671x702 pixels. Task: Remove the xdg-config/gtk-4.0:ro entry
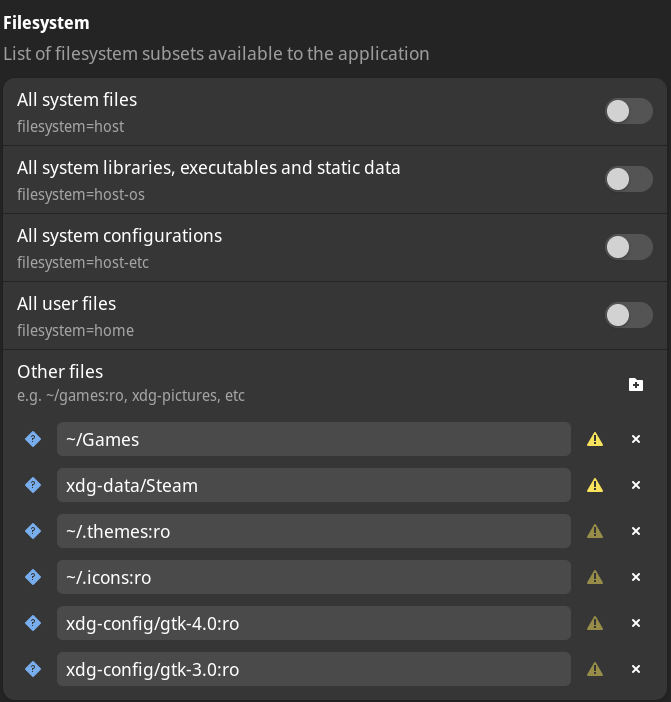tap(636, 623)
